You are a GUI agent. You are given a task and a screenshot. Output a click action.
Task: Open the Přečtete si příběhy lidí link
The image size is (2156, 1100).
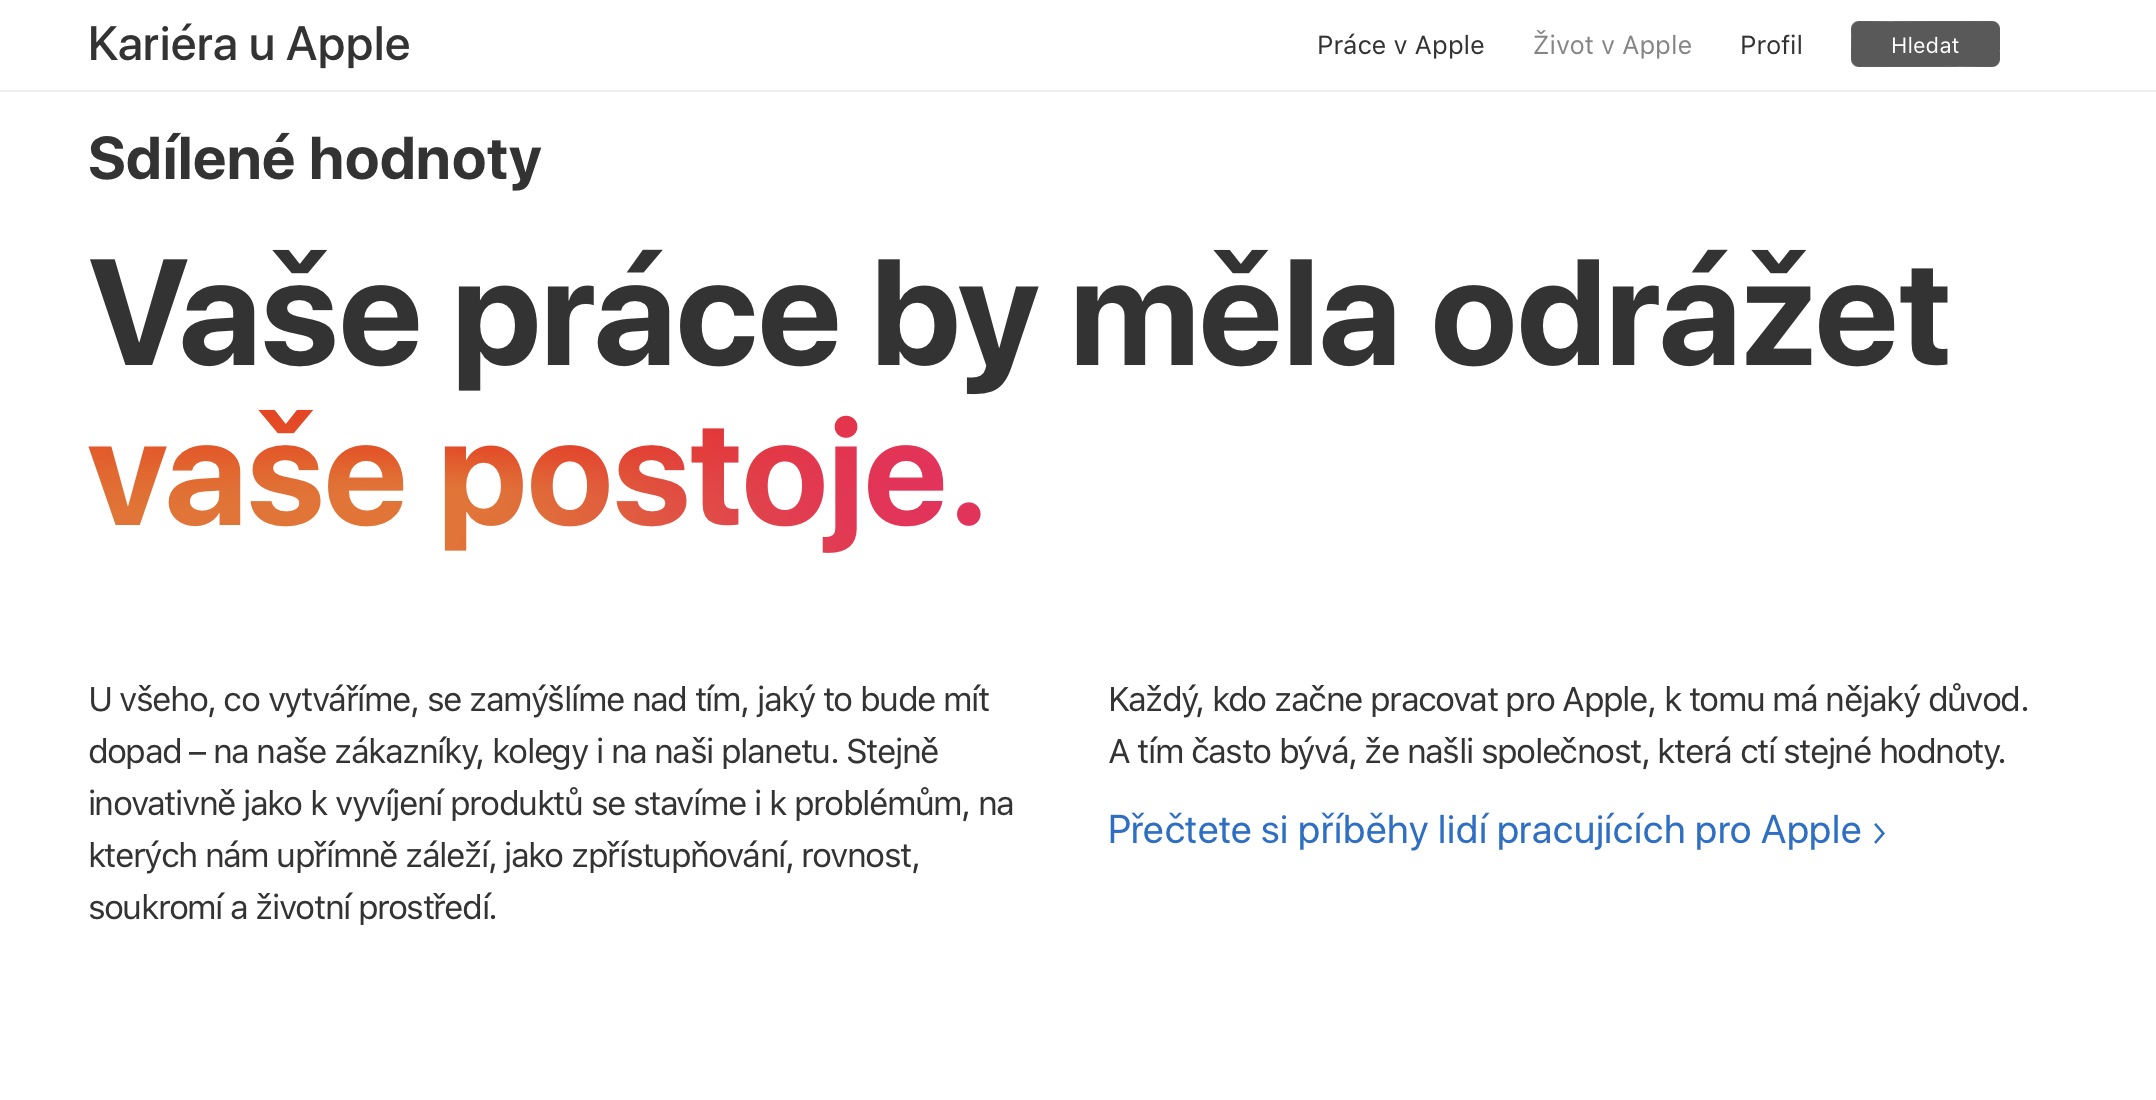tap(1484, 831)
